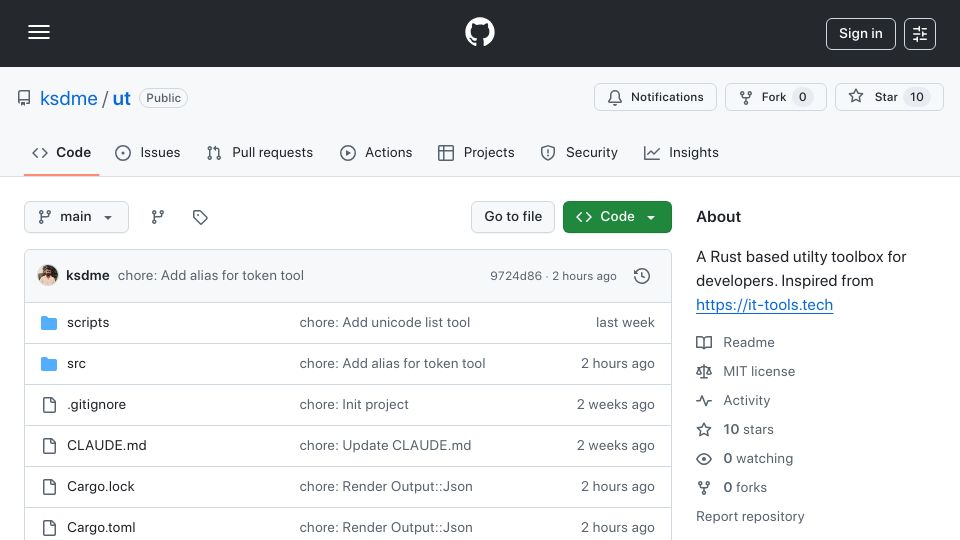Open the Projects tab

point(476,152)
